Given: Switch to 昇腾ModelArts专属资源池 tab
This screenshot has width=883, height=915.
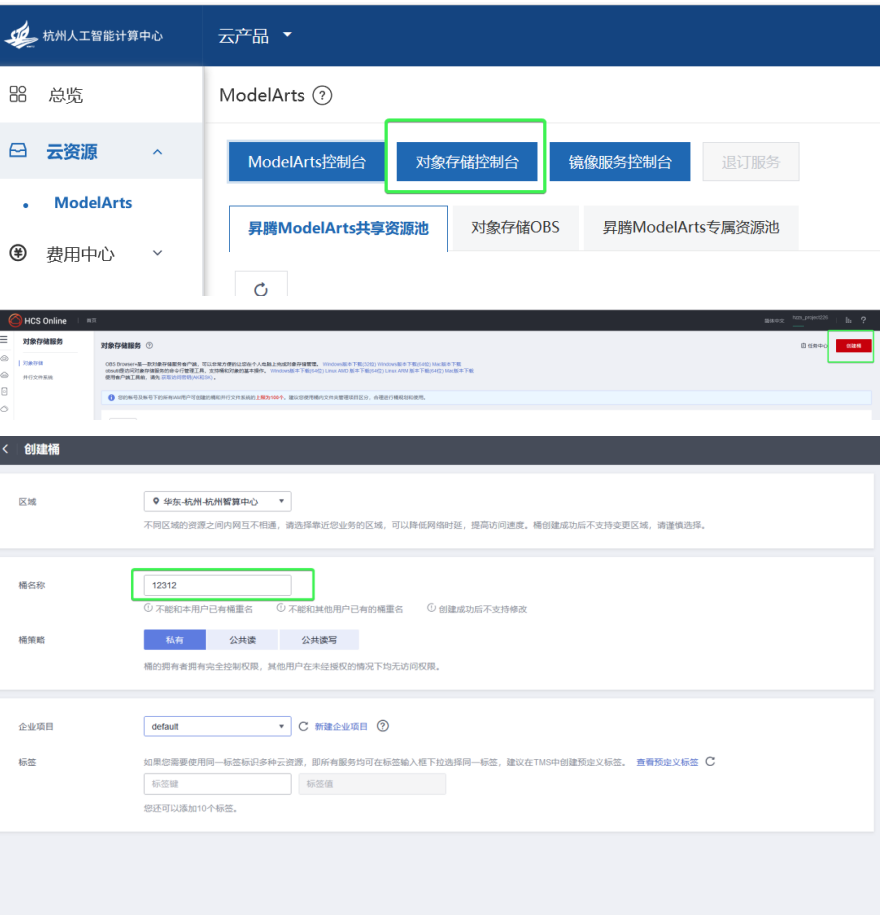Looking at the screenshot, I should pos(691,228).
